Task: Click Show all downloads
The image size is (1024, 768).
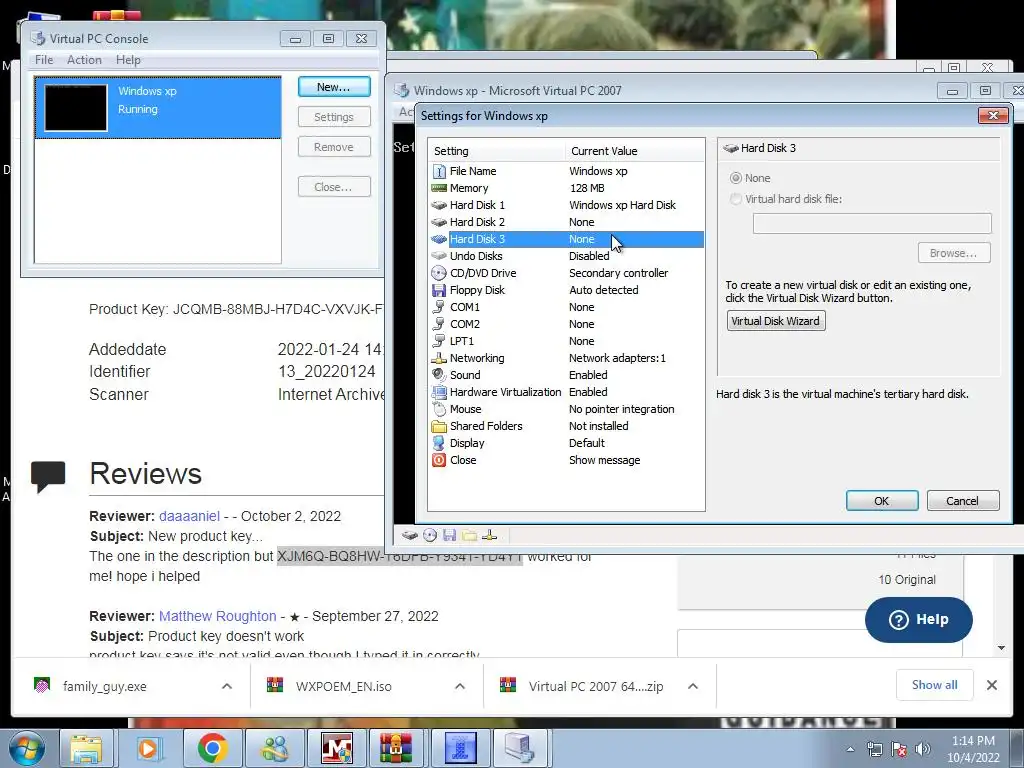Action: [x=935, y=685]
